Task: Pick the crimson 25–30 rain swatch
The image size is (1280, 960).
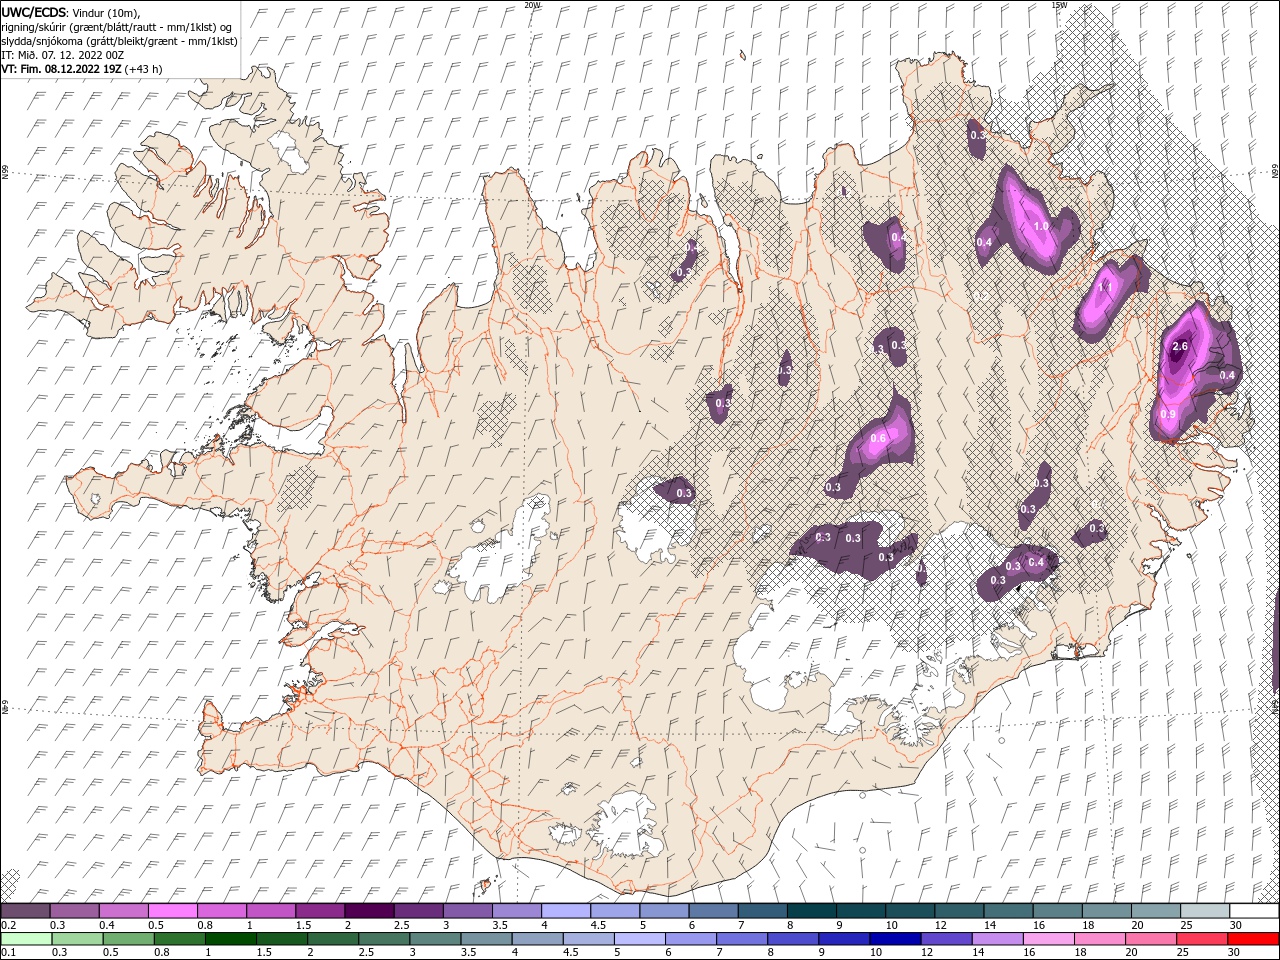Action: pos(1202,939)
